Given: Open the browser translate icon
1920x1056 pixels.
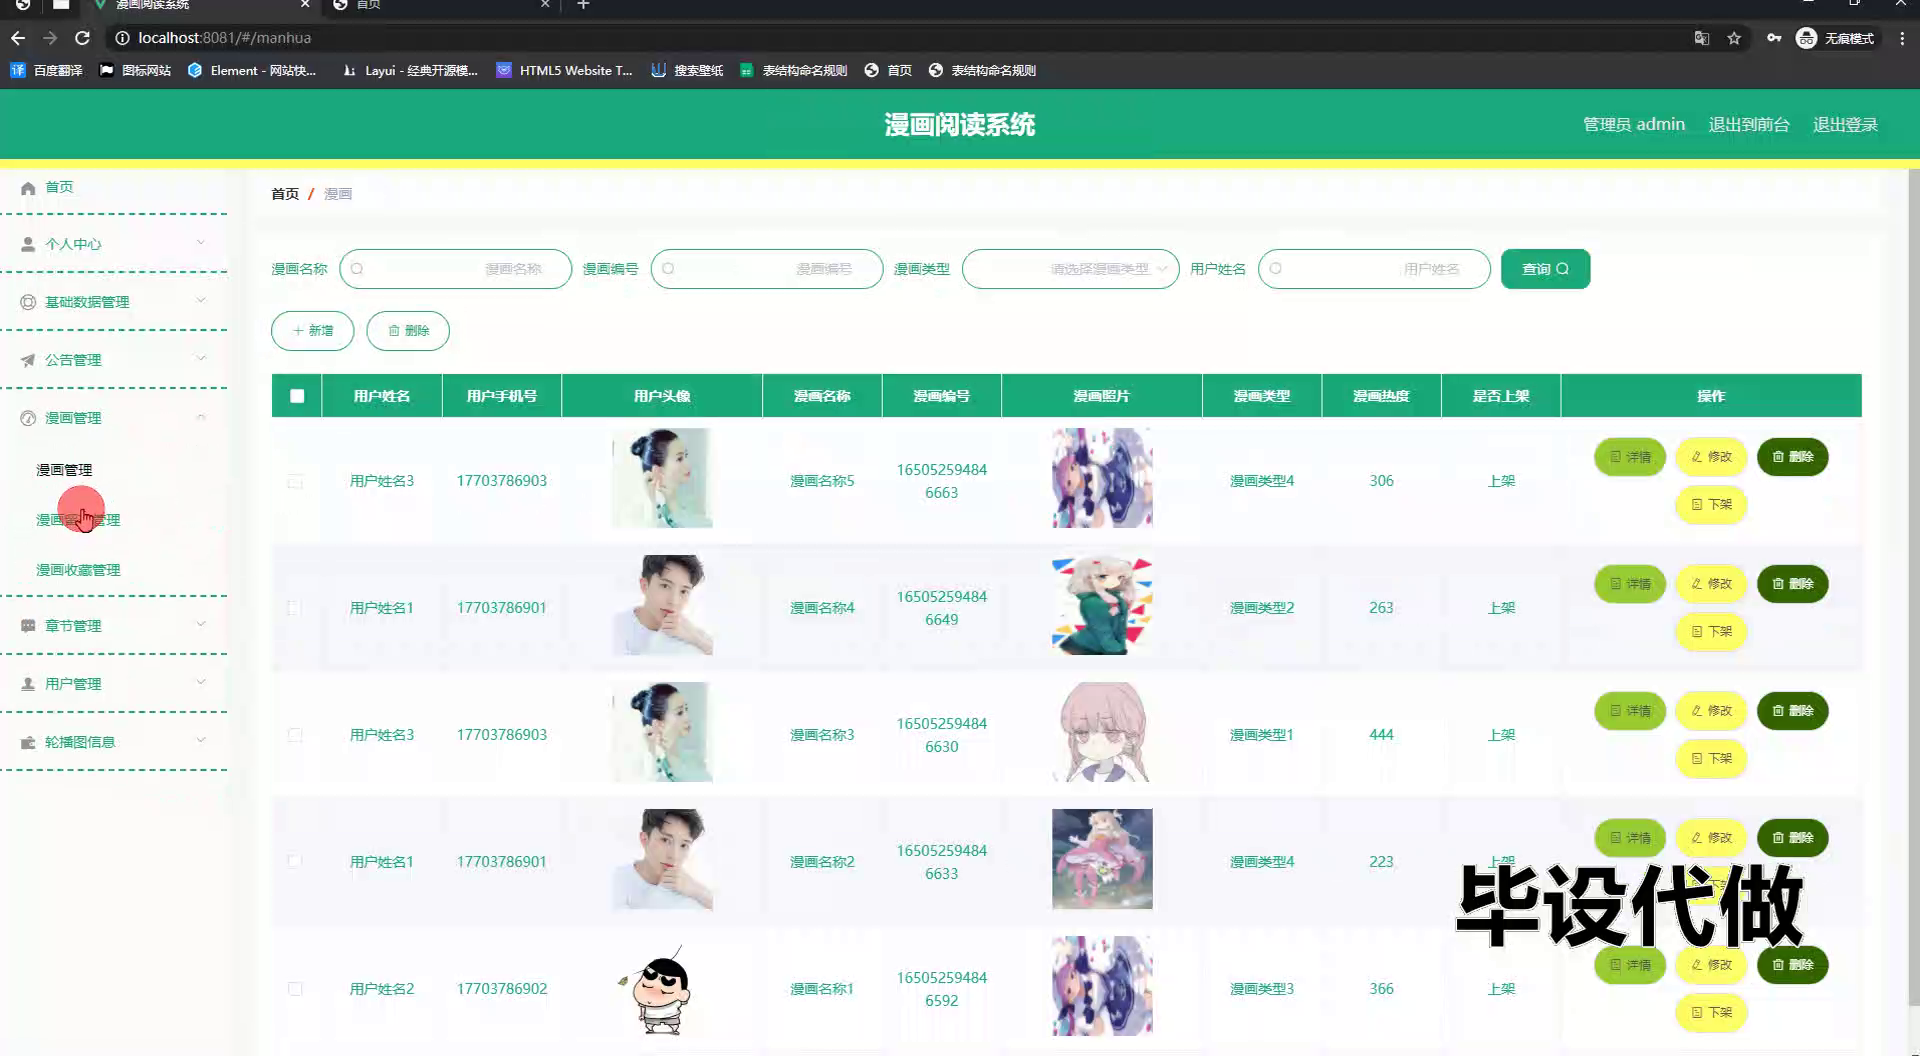Looking at the screenshot, I should (1701, 38).
